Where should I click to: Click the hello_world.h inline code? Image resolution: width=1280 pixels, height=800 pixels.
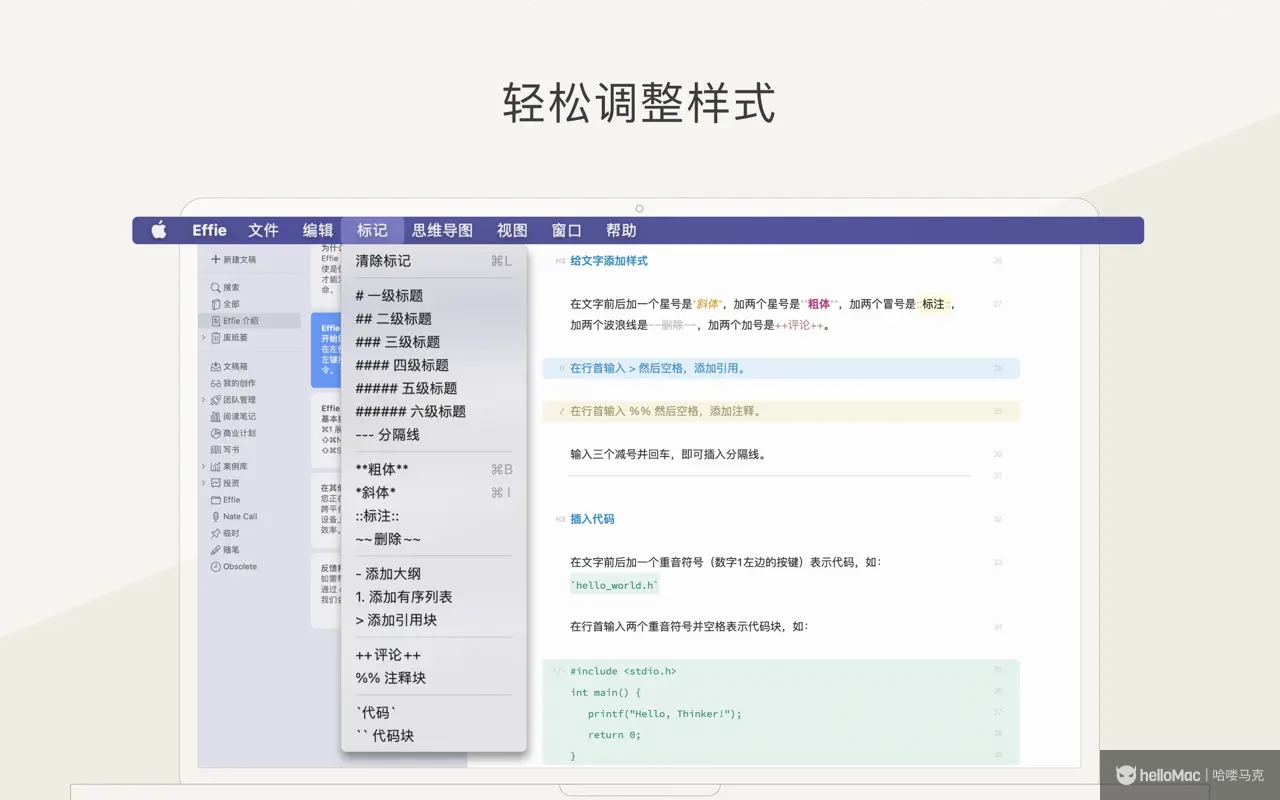coord(614,585)
